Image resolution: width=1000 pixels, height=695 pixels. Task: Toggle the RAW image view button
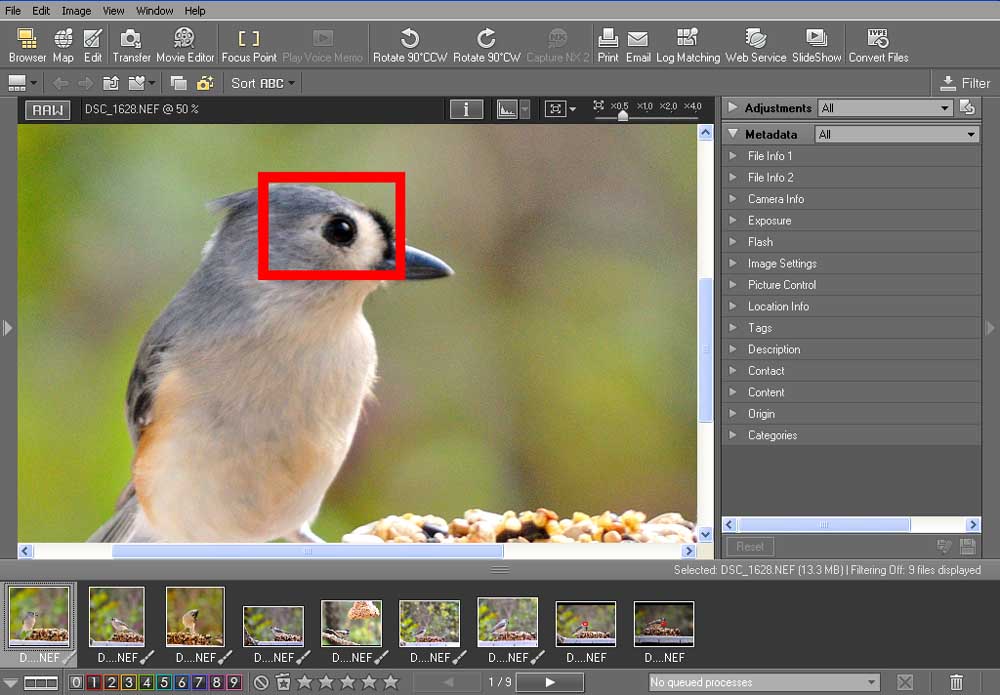click(47, 109)
